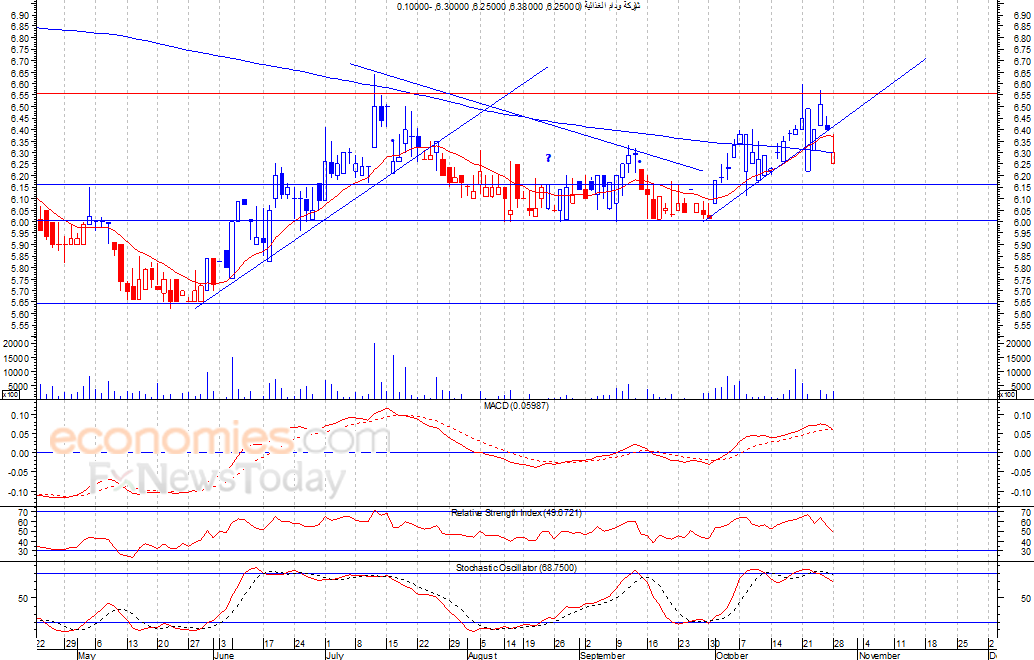Click the July month label
Image resolution: width=1034 pixels, height=660 pixels.
tap(335, 655)
